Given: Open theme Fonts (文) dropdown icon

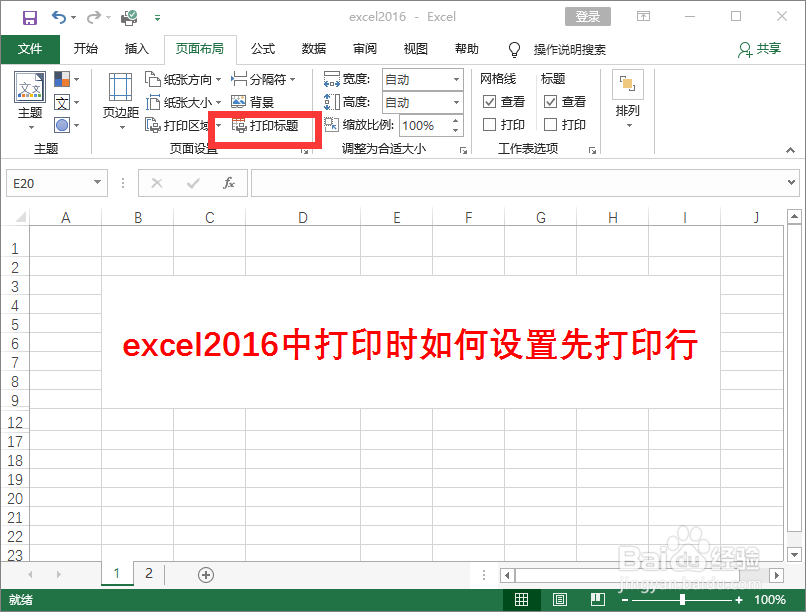Looking at the screenshot, I should [66, 102].
